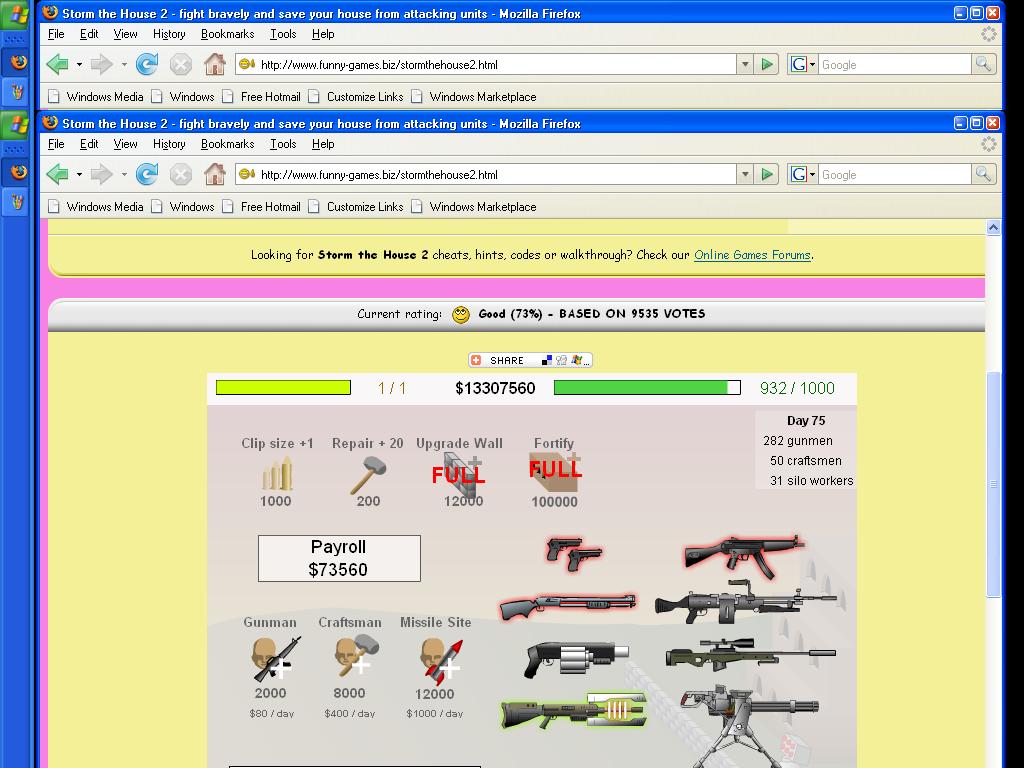This screenshot has height=768, width=1024.
Task: Select the tripod minigun weapon
Action: coord(748,725)
